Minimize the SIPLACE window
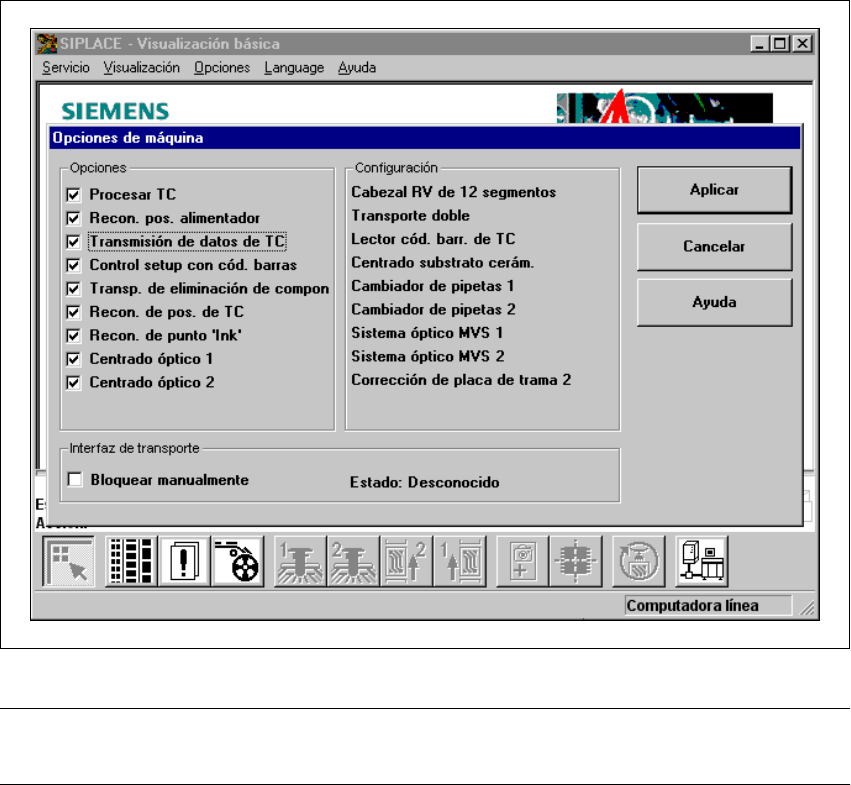 (760, 43)
